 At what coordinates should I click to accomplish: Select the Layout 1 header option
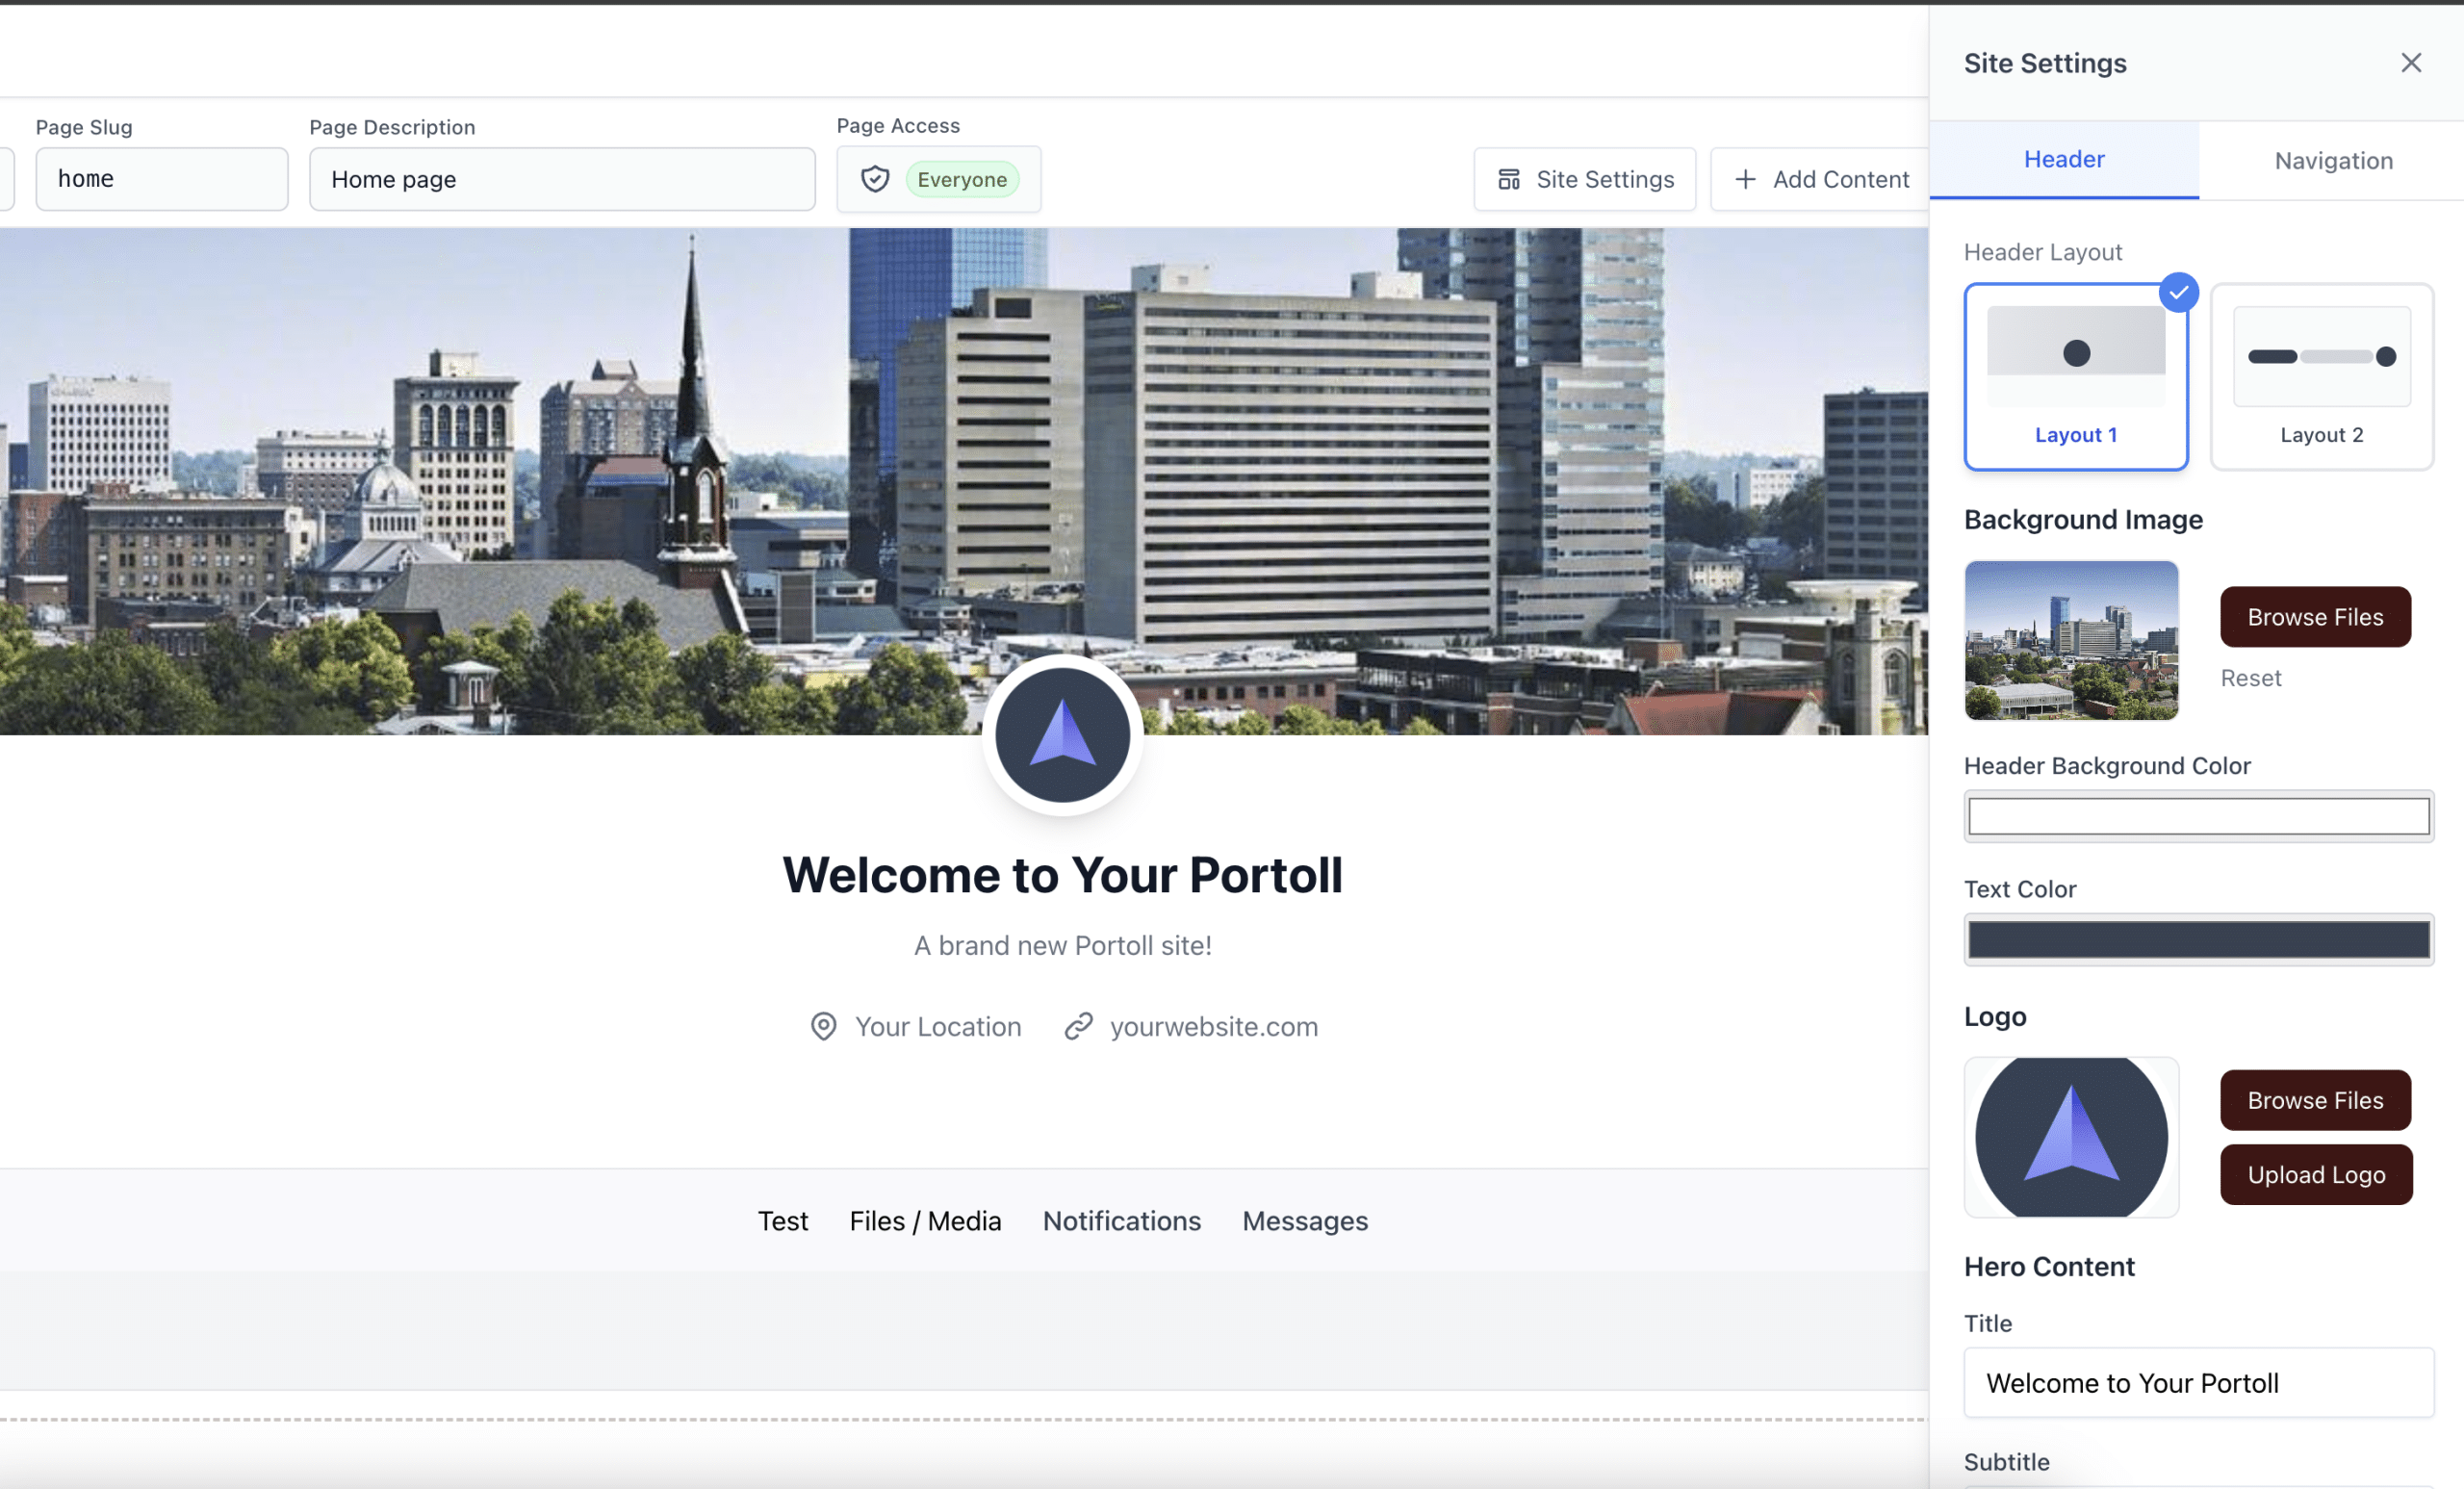pos(2075,376)
